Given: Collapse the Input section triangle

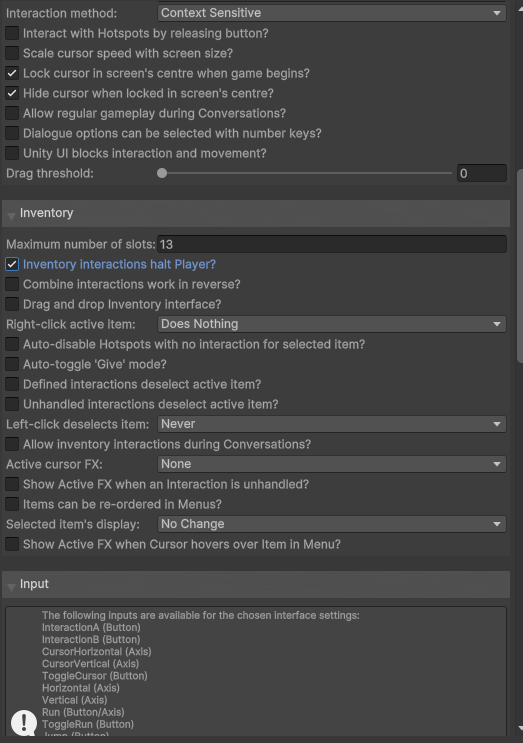Looking at the screenshot, I should click(11, 587).
